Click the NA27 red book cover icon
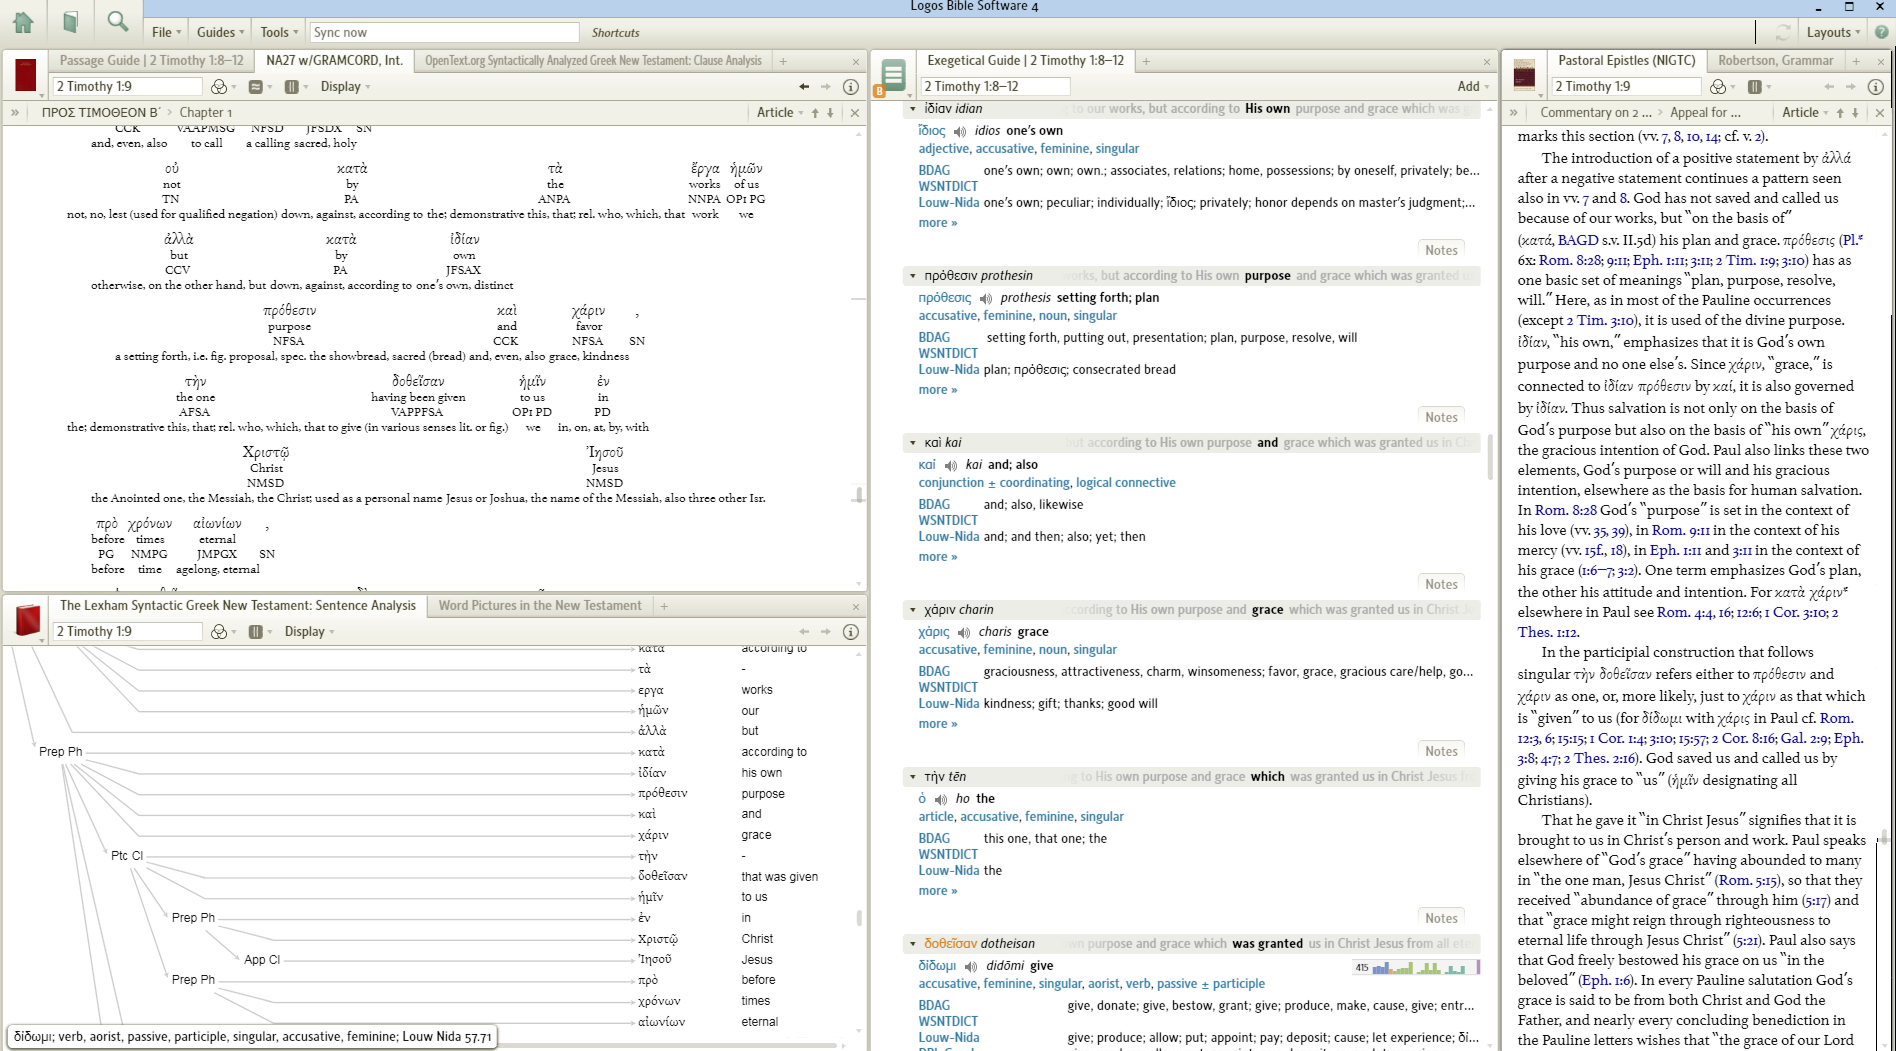Viewport: 1896px width, 1051px height. (x=26, y=76)
